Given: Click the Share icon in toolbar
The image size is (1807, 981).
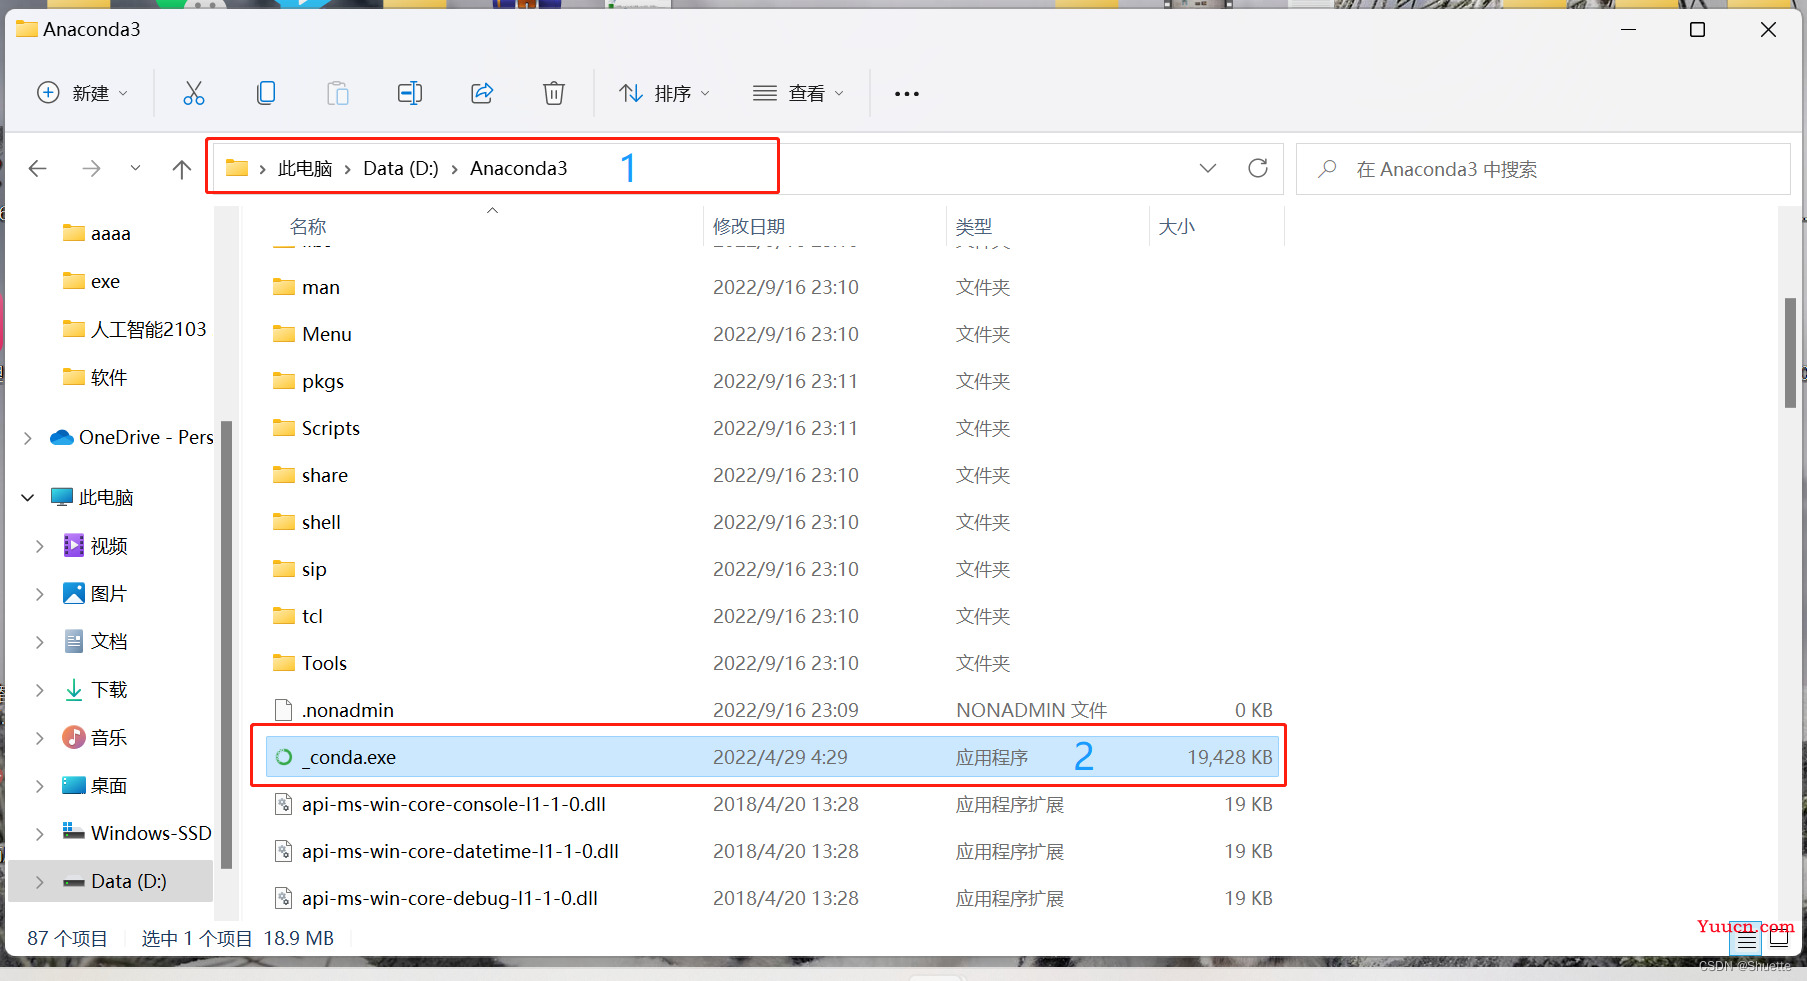Looking at the screenshot, I should (x=482, y=93).
